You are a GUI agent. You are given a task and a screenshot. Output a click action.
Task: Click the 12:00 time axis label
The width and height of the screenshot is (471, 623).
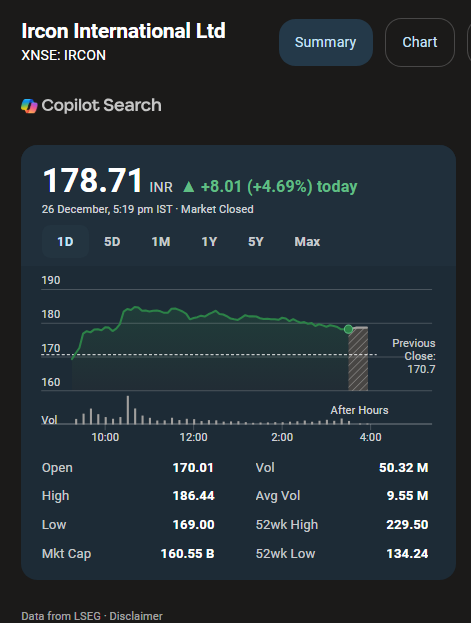194,437
